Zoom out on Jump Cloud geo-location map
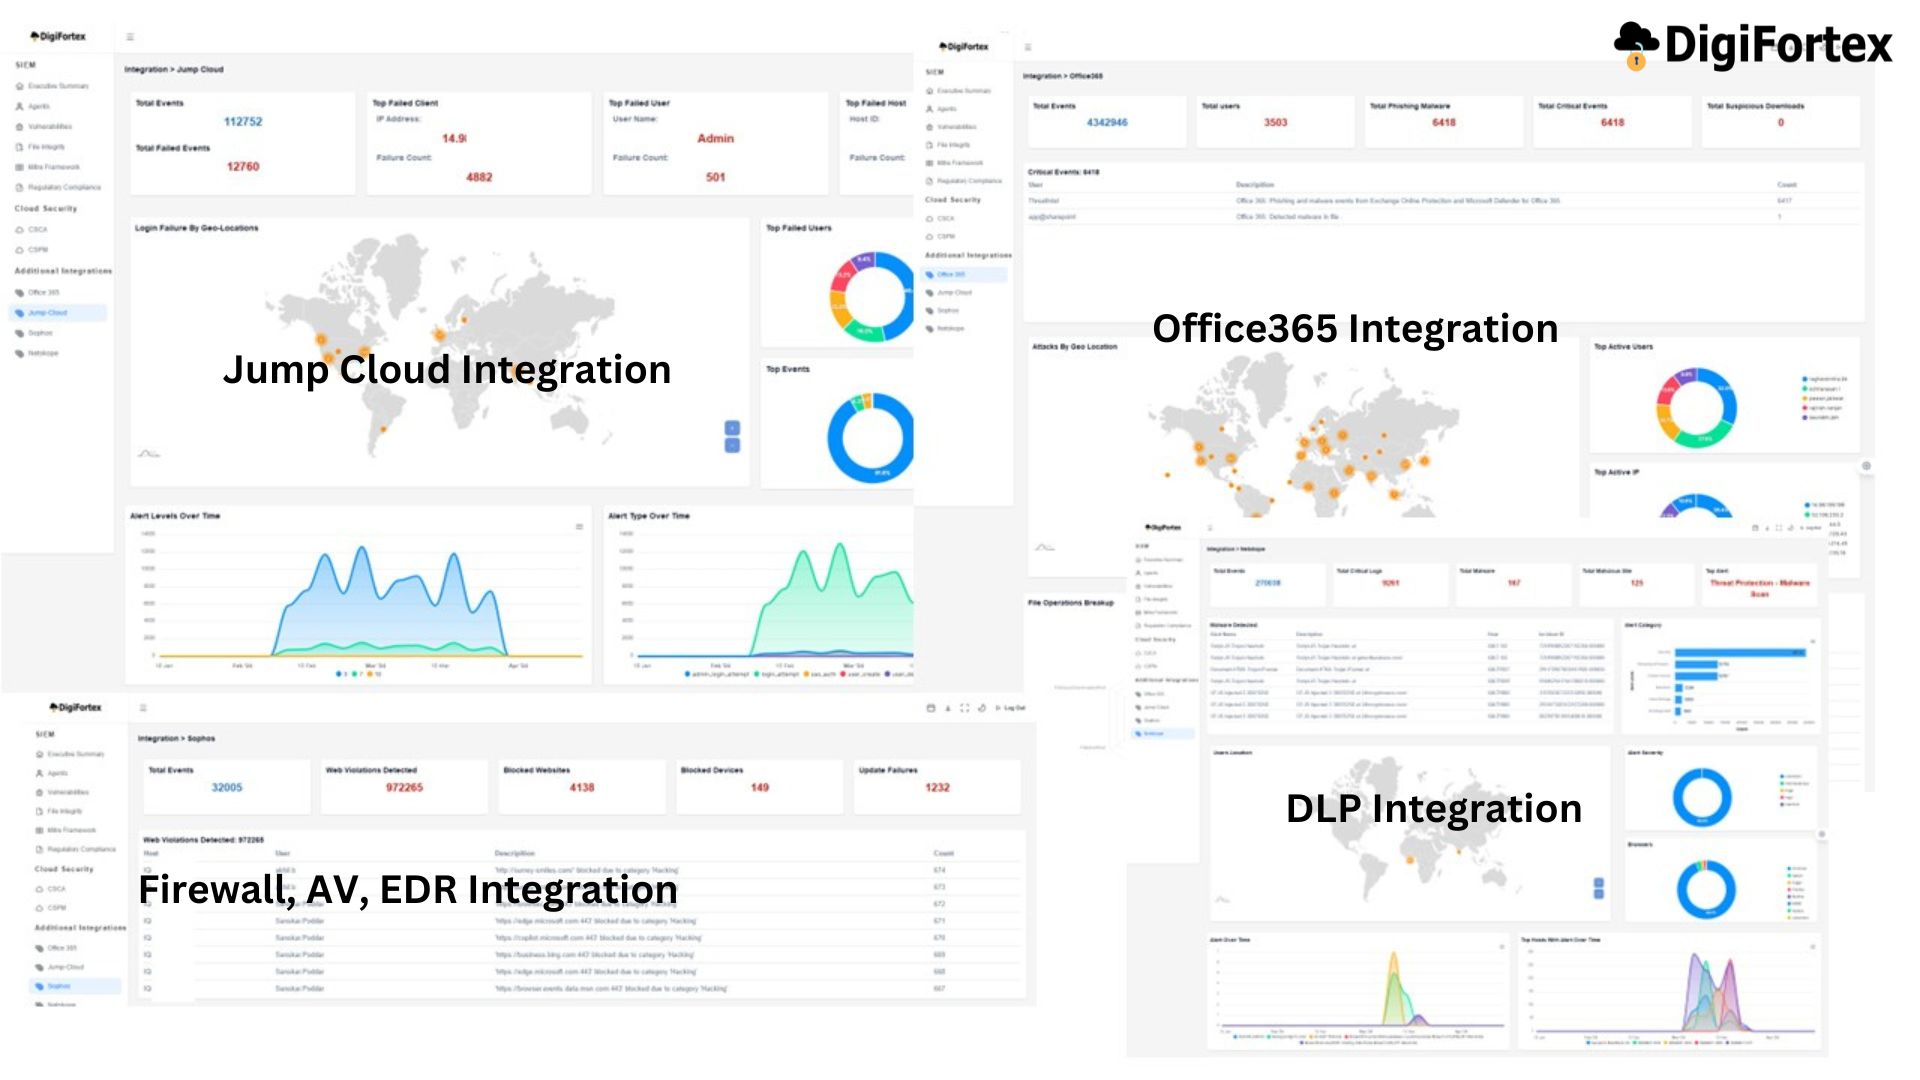Viewport: 1920px width, 1080px height. point(732,445)
